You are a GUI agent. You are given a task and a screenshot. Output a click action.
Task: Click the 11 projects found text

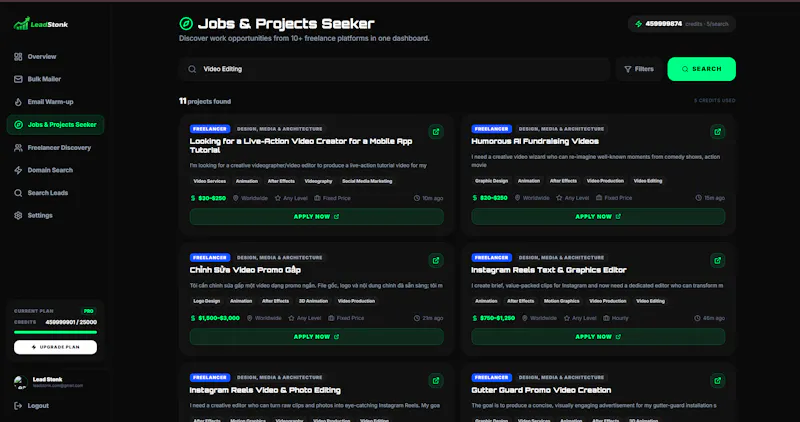tap(205, 101)
